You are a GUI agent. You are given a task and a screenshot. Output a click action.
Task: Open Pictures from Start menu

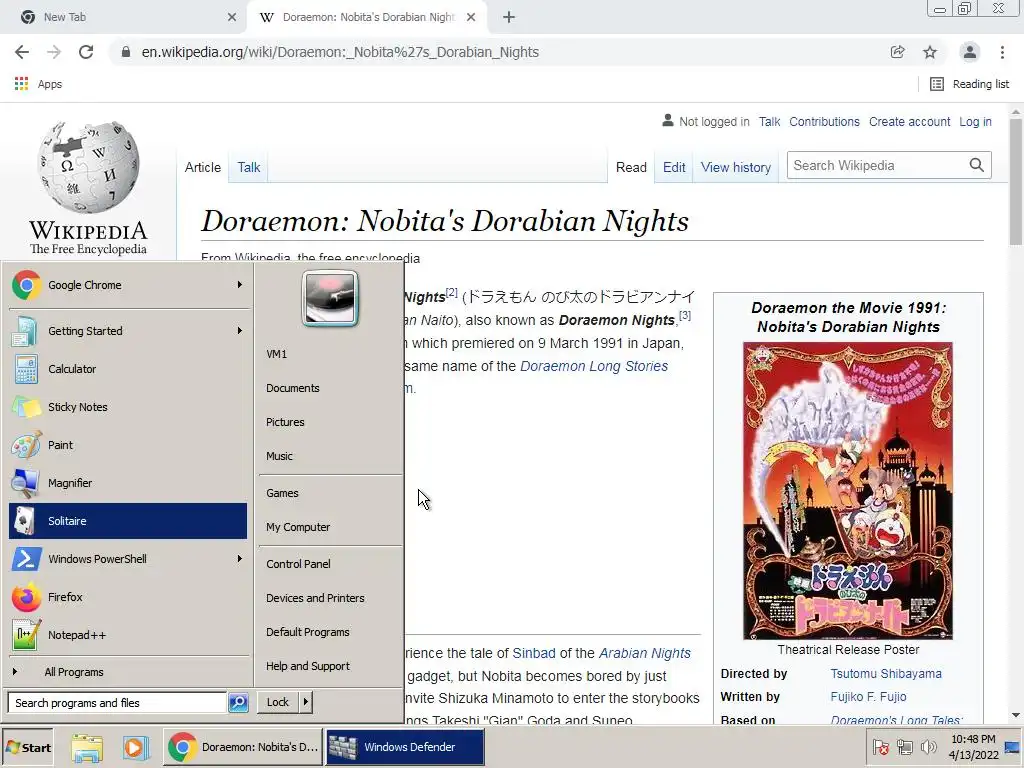(285, 422)
